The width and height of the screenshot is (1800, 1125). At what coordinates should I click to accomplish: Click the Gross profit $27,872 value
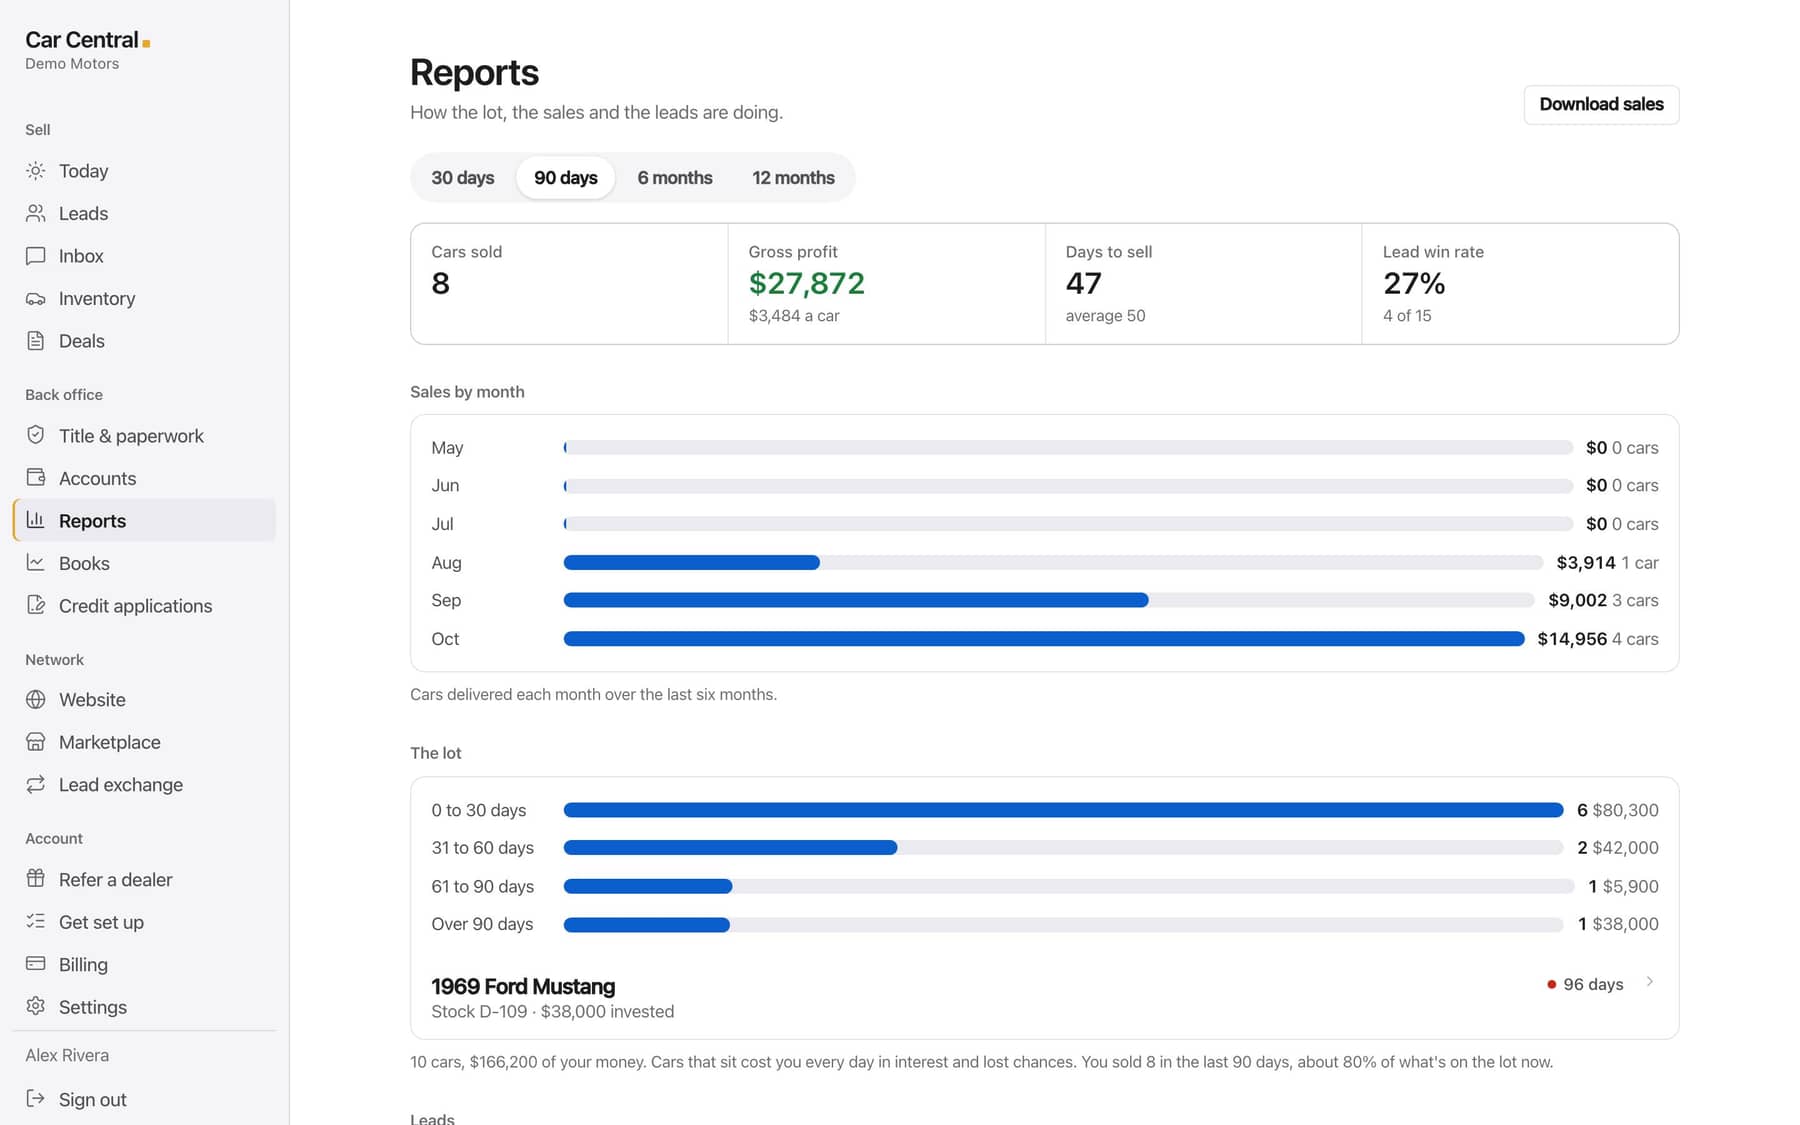pos(806,284)
